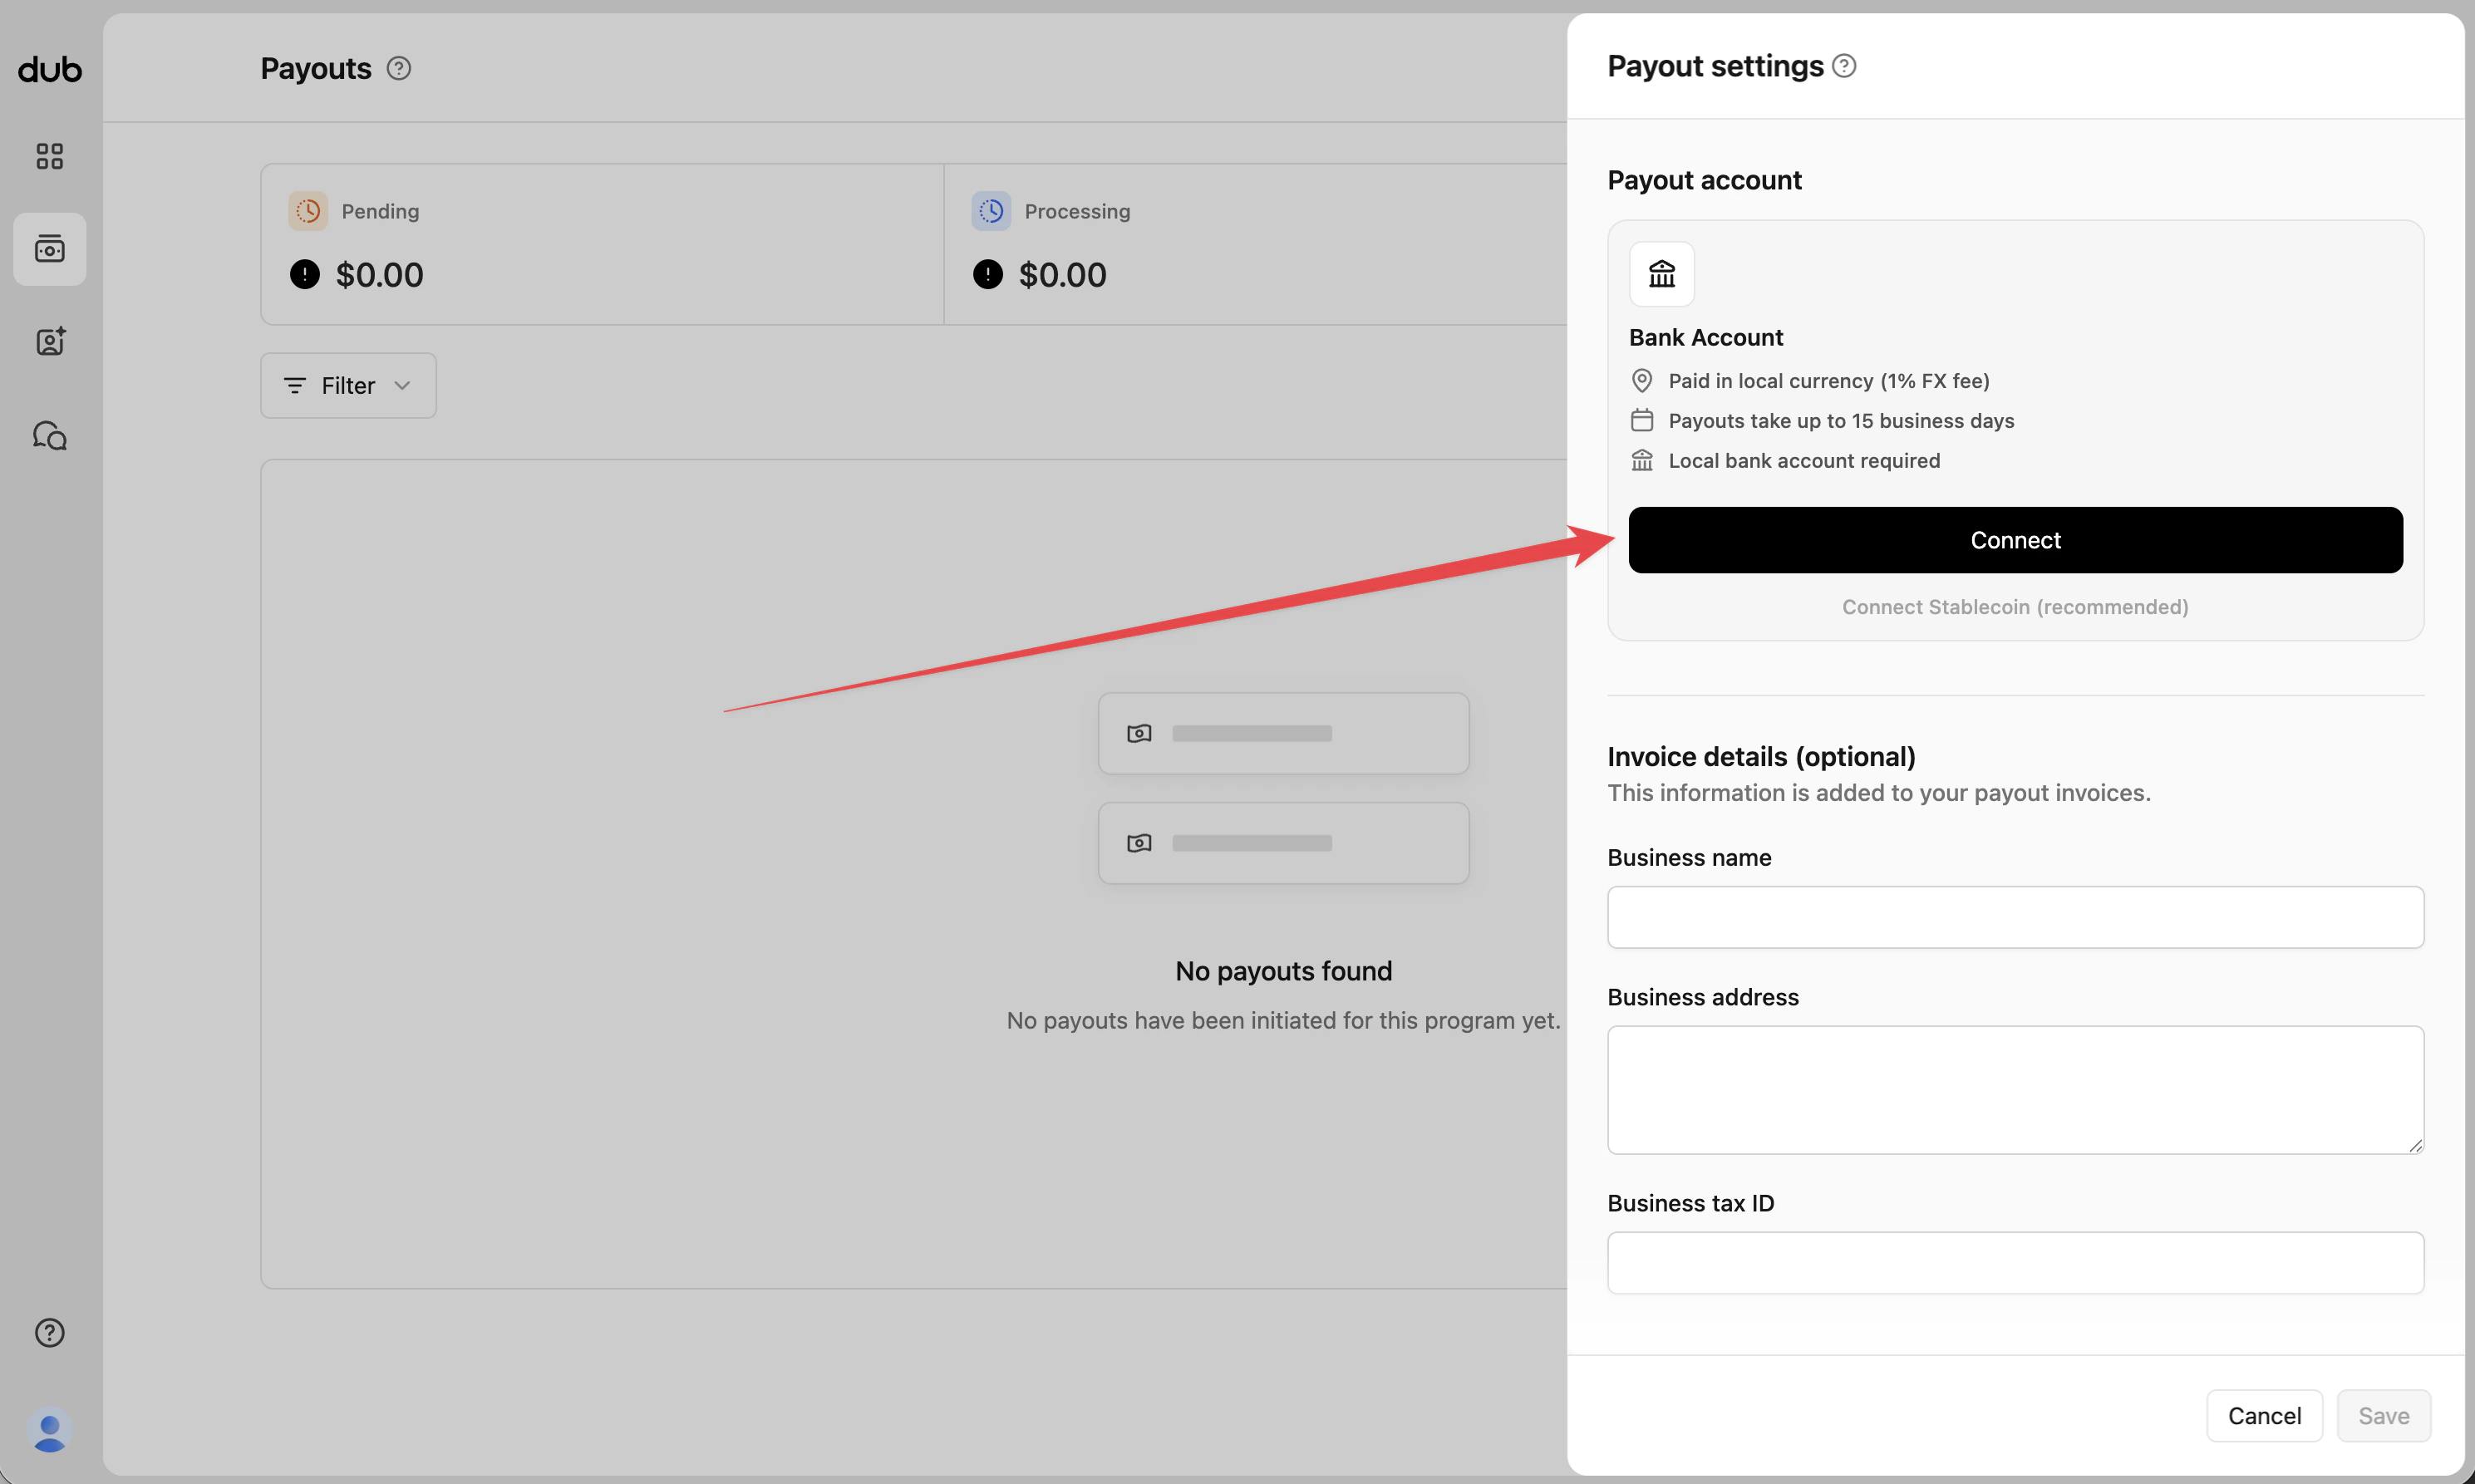Click the filter icon inside the Filter control
This screenshot has height=1484, width=2475.
click(295, 385)
